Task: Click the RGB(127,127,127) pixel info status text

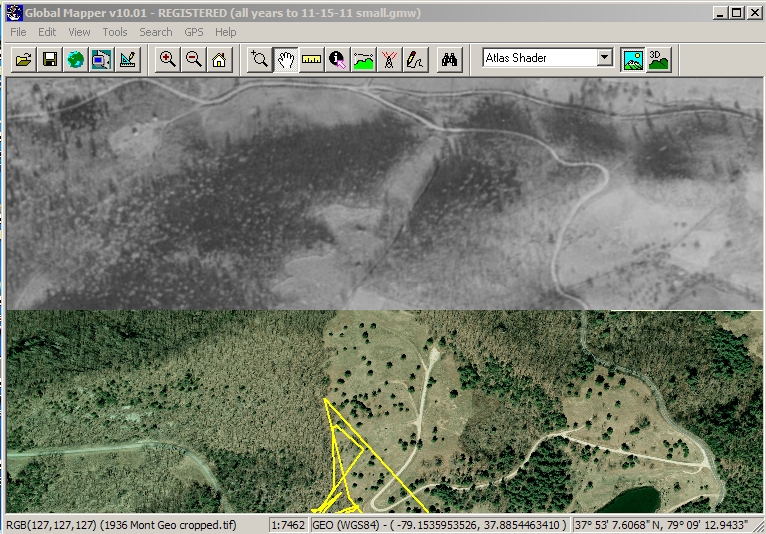Action: tap(121, 525)
